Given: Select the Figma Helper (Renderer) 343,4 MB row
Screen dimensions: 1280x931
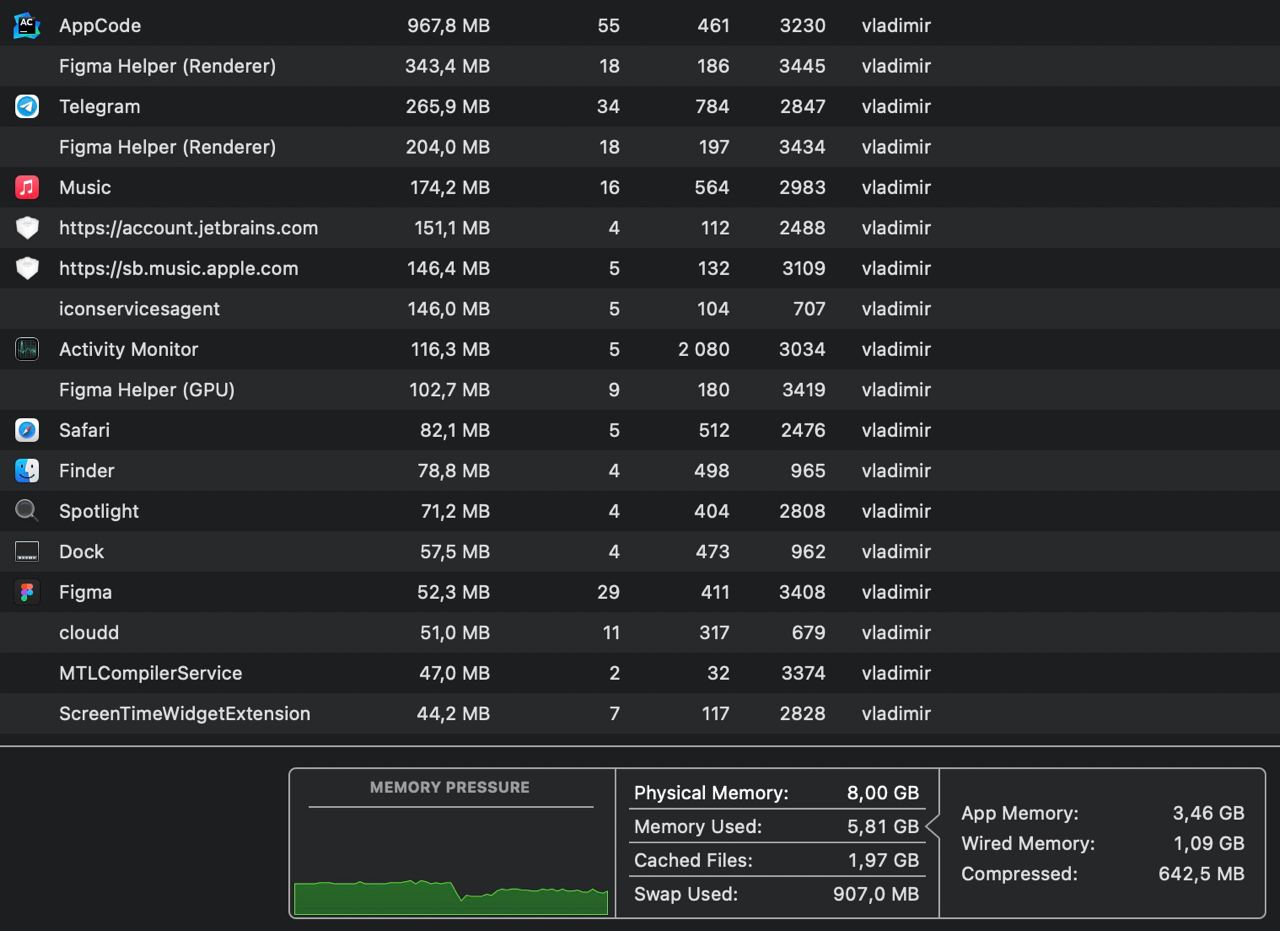Looking at the screenshot, I should (x=640, y=66).
